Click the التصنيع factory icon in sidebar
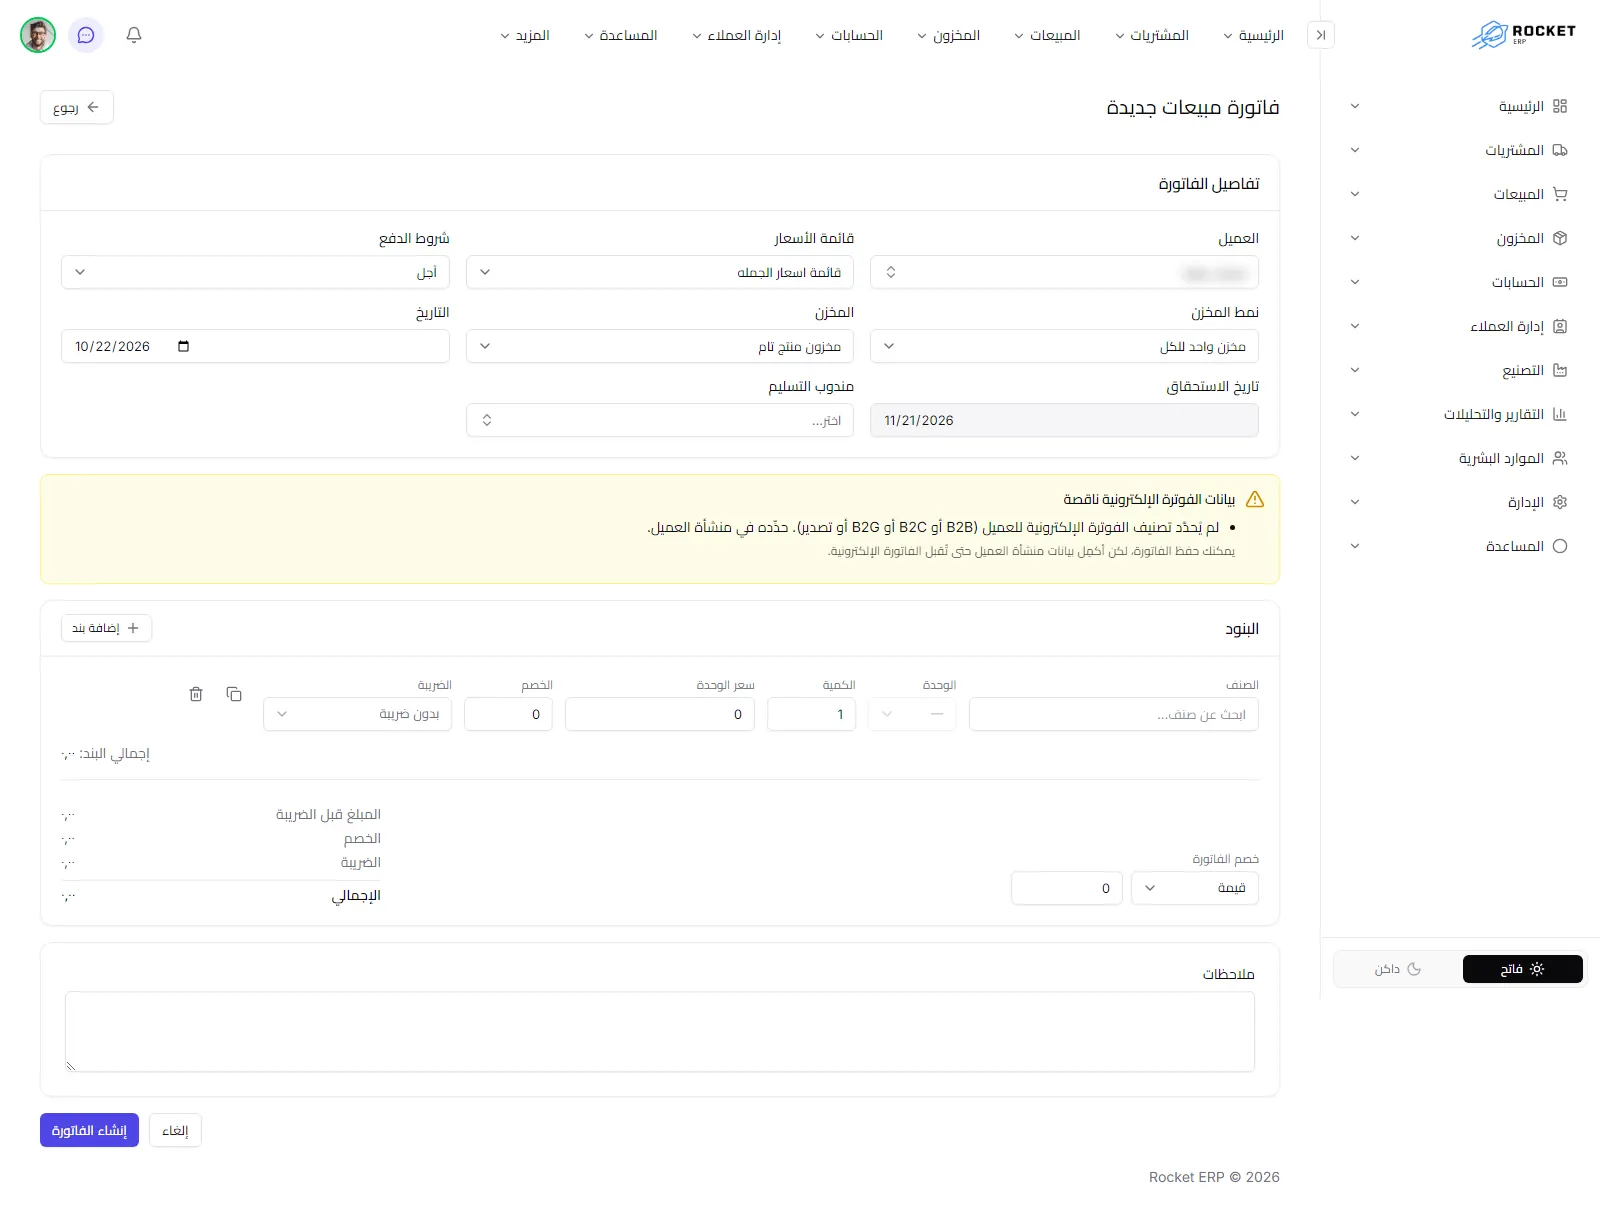The height and width of the screenshot is (1207, 1600). [x=1560, y=370]
